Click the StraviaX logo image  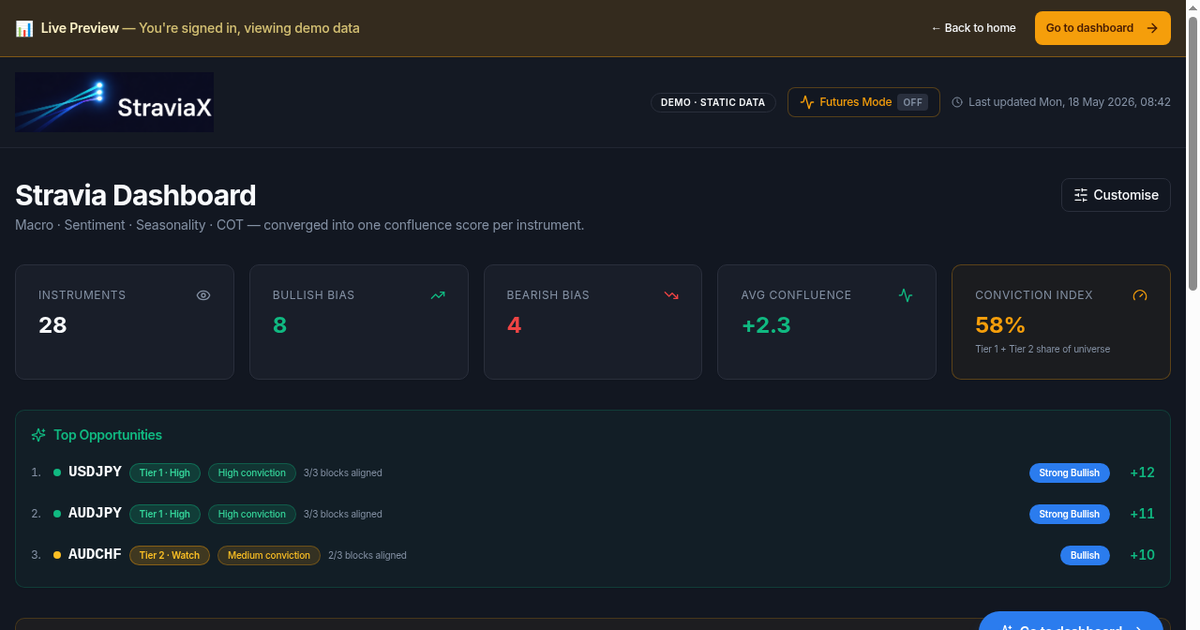click(x=114, y=102)
